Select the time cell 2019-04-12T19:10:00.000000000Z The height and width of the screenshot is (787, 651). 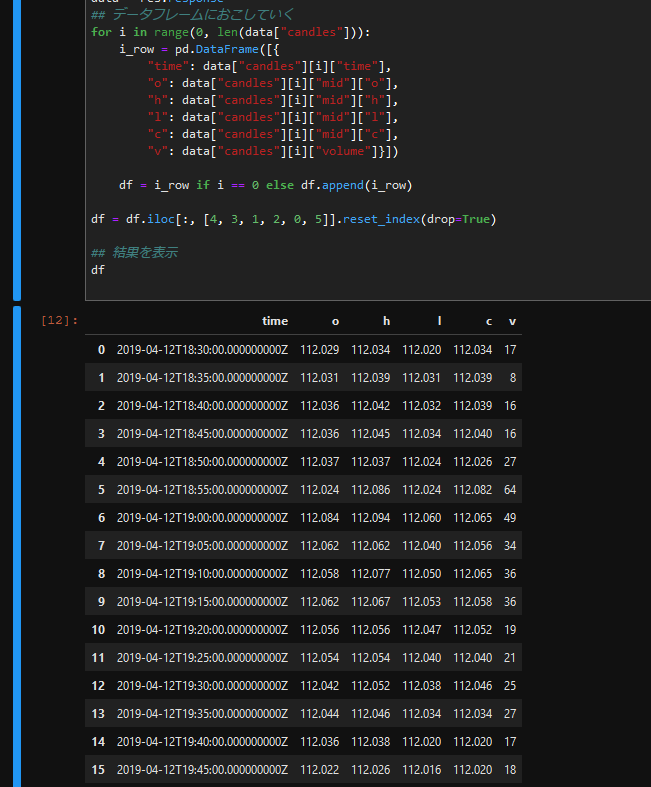[x=202, y=574]
